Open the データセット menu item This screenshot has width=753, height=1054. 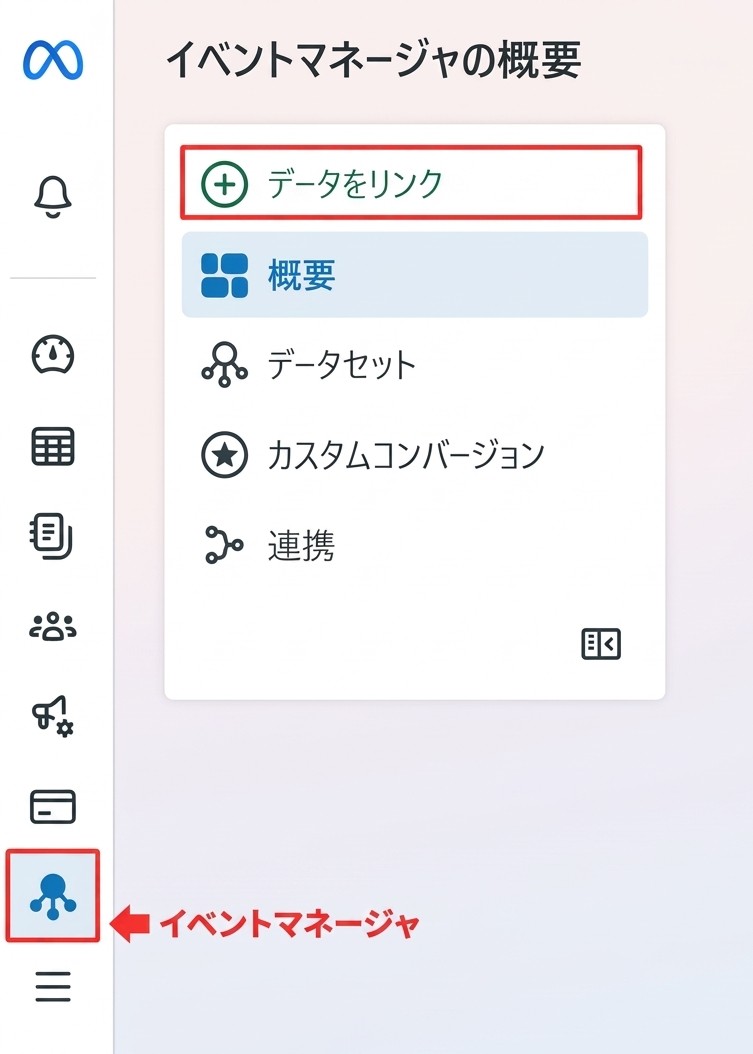(x=415, y=364)
